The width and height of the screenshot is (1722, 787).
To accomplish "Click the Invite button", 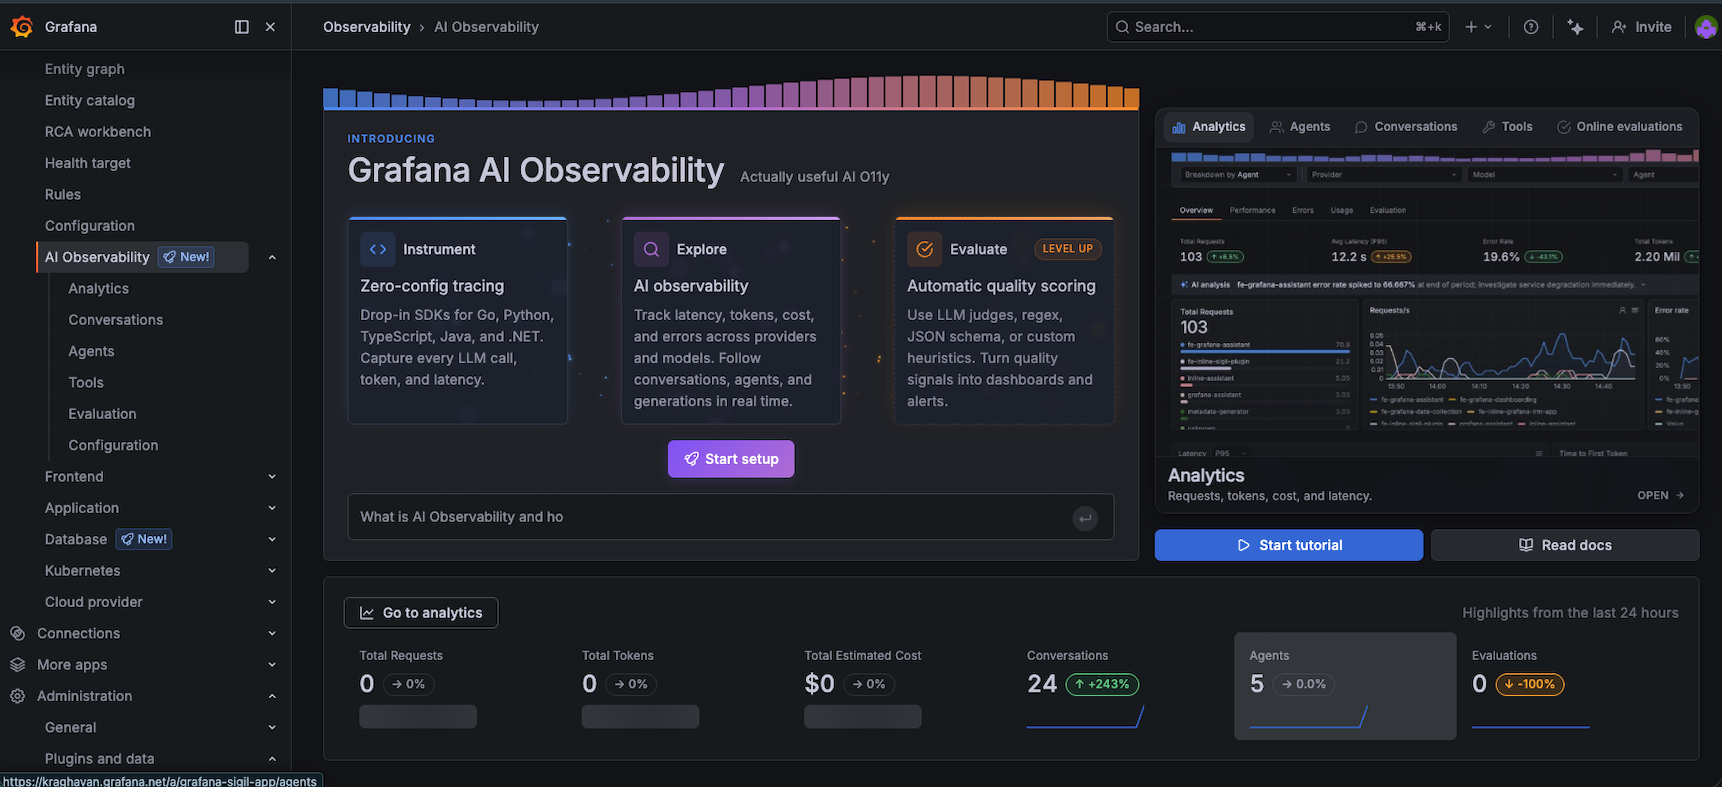I will tap(1641, 27).
